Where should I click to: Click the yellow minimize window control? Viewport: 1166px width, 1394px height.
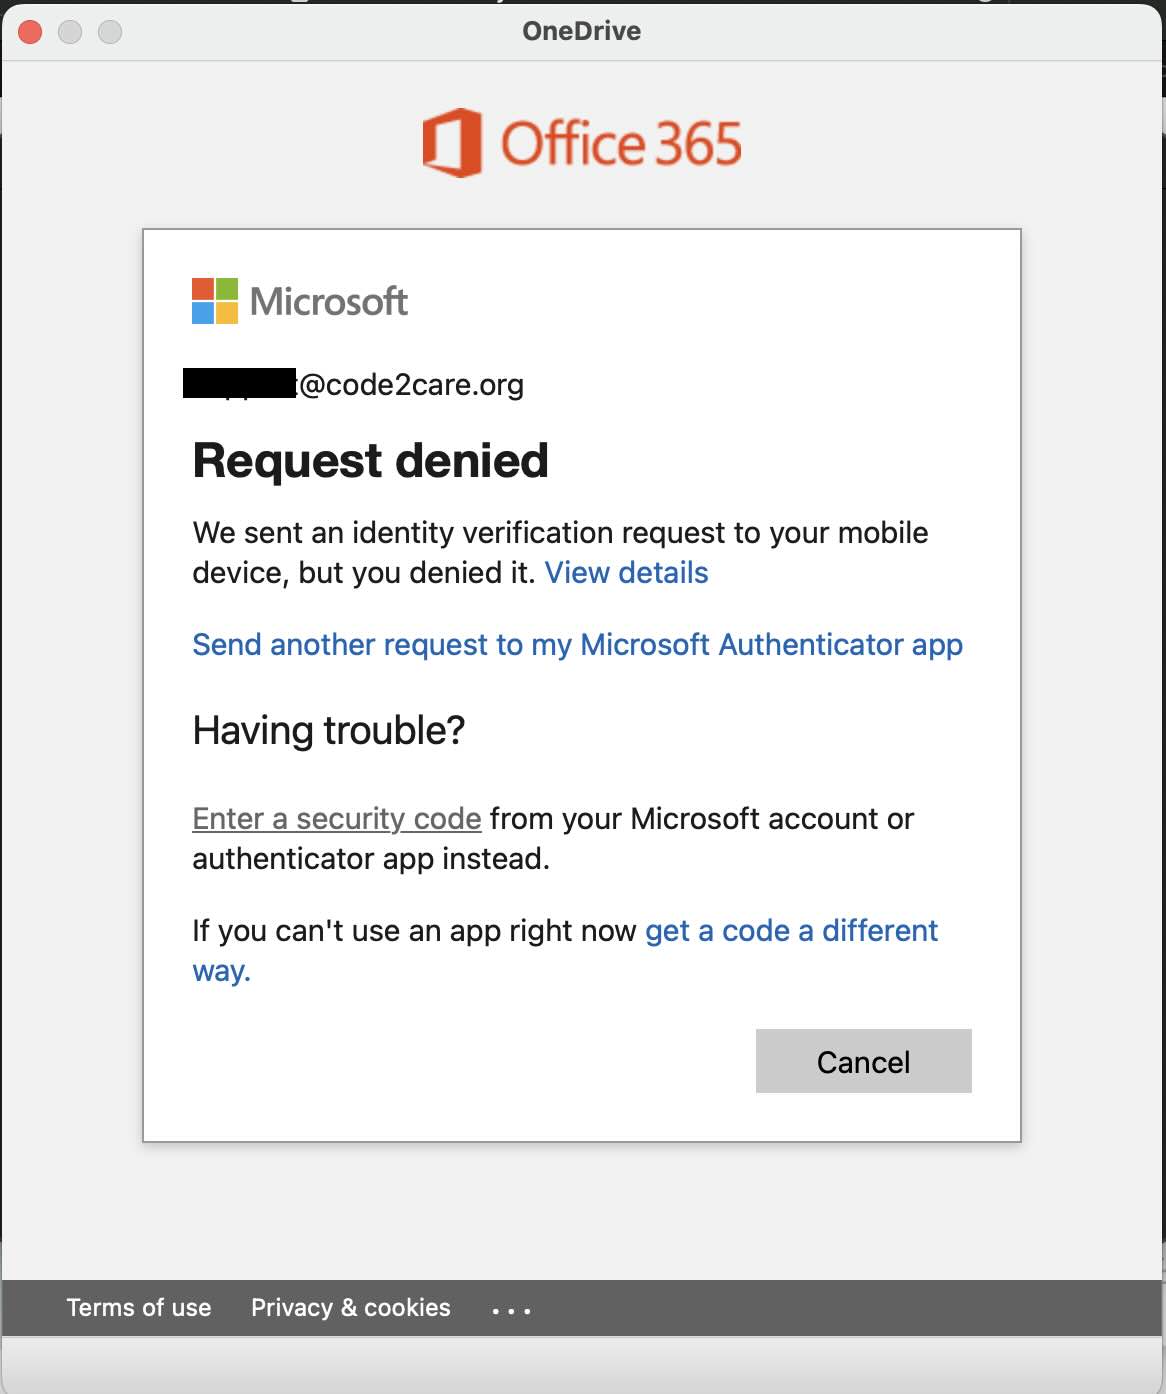point(68,31)
